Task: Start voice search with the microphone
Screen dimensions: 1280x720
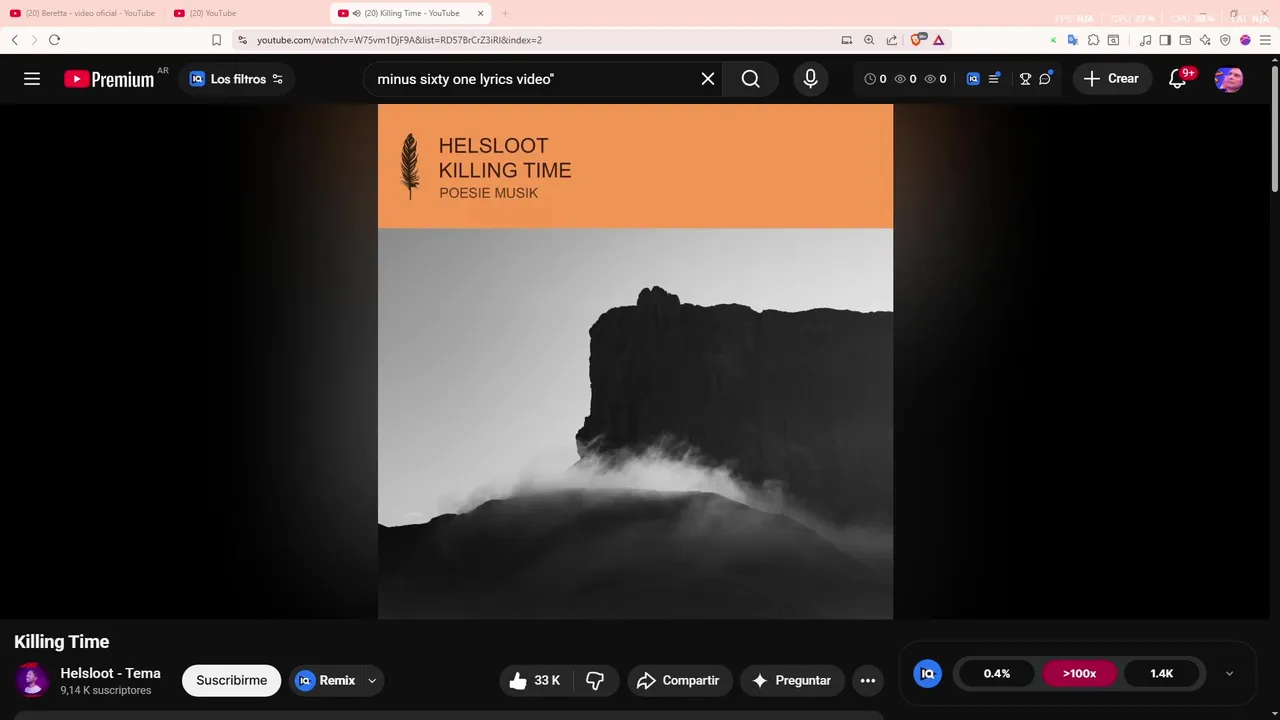Action: [811, 79]
